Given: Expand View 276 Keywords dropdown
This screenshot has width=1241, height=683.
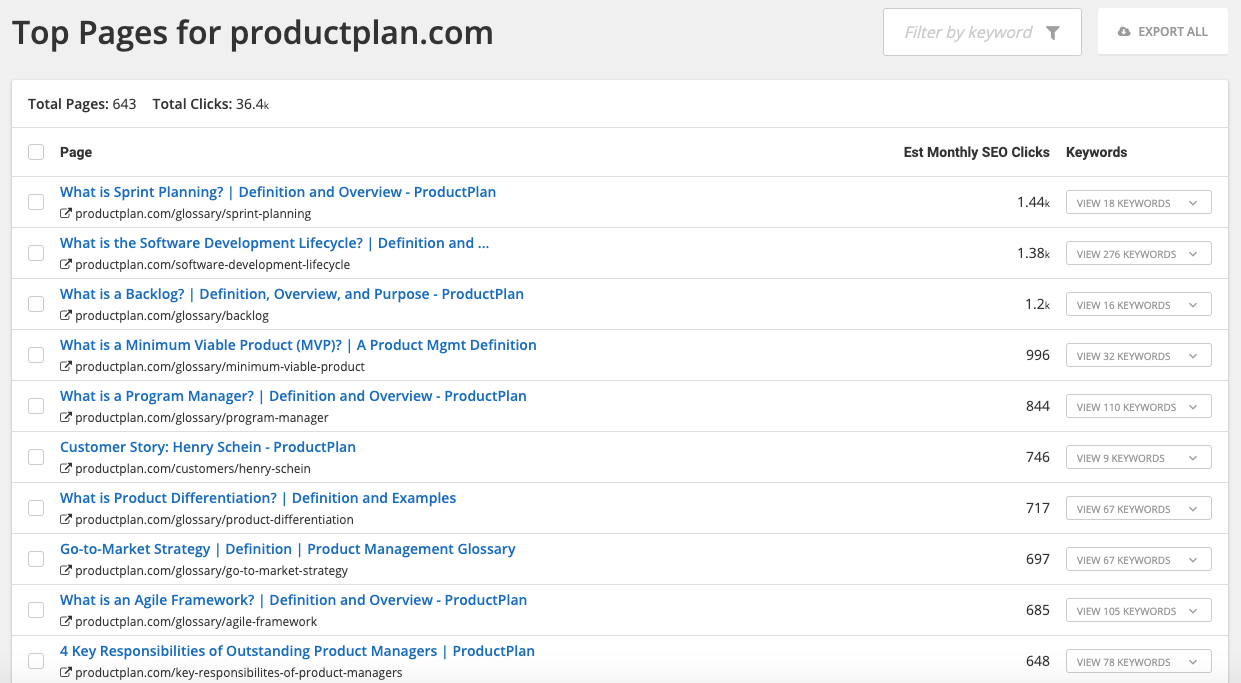Looking at the screenshot, I should [1138, 254].
